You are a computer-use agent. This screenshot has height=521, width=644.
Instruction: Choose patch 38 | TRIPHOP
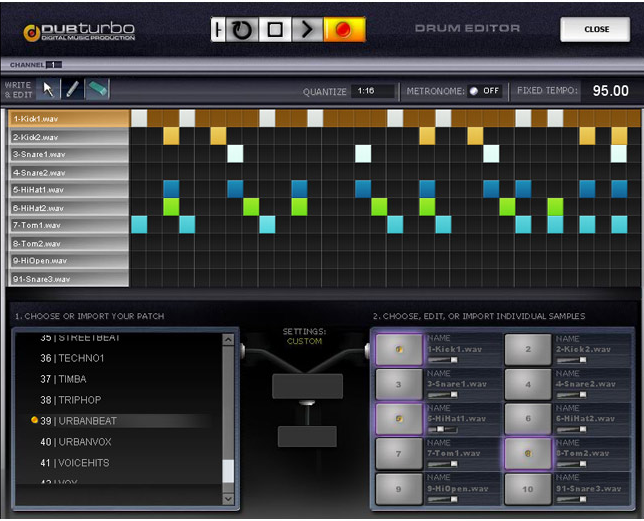[x=71, y=400]
